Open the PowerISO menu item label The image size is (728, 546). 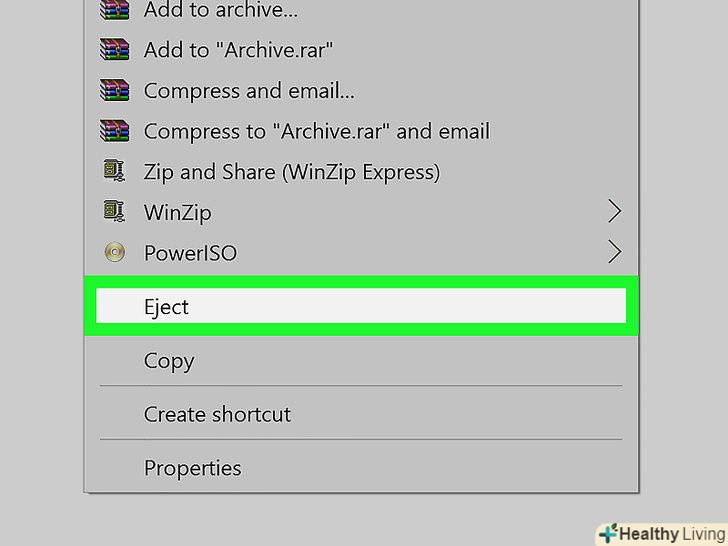[190, 253]
